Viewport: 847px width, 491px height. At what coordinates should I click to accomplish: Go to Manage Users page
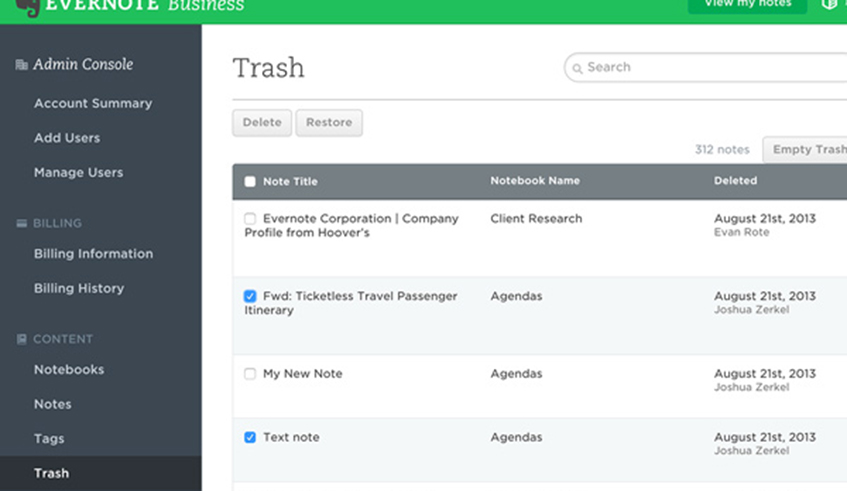(78, 173)
